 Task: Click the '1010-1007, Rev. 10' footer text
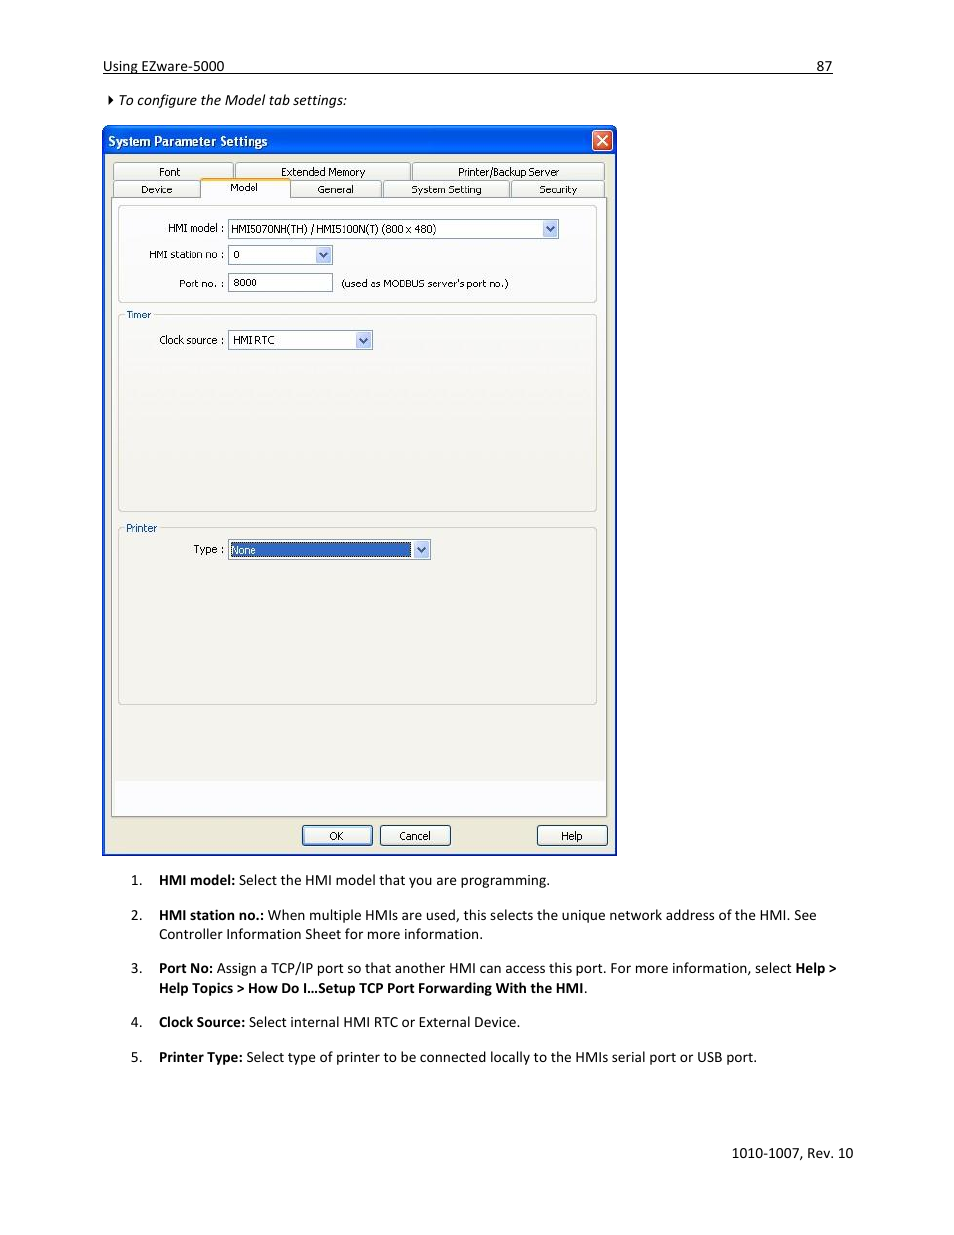tap(792, 1153)
